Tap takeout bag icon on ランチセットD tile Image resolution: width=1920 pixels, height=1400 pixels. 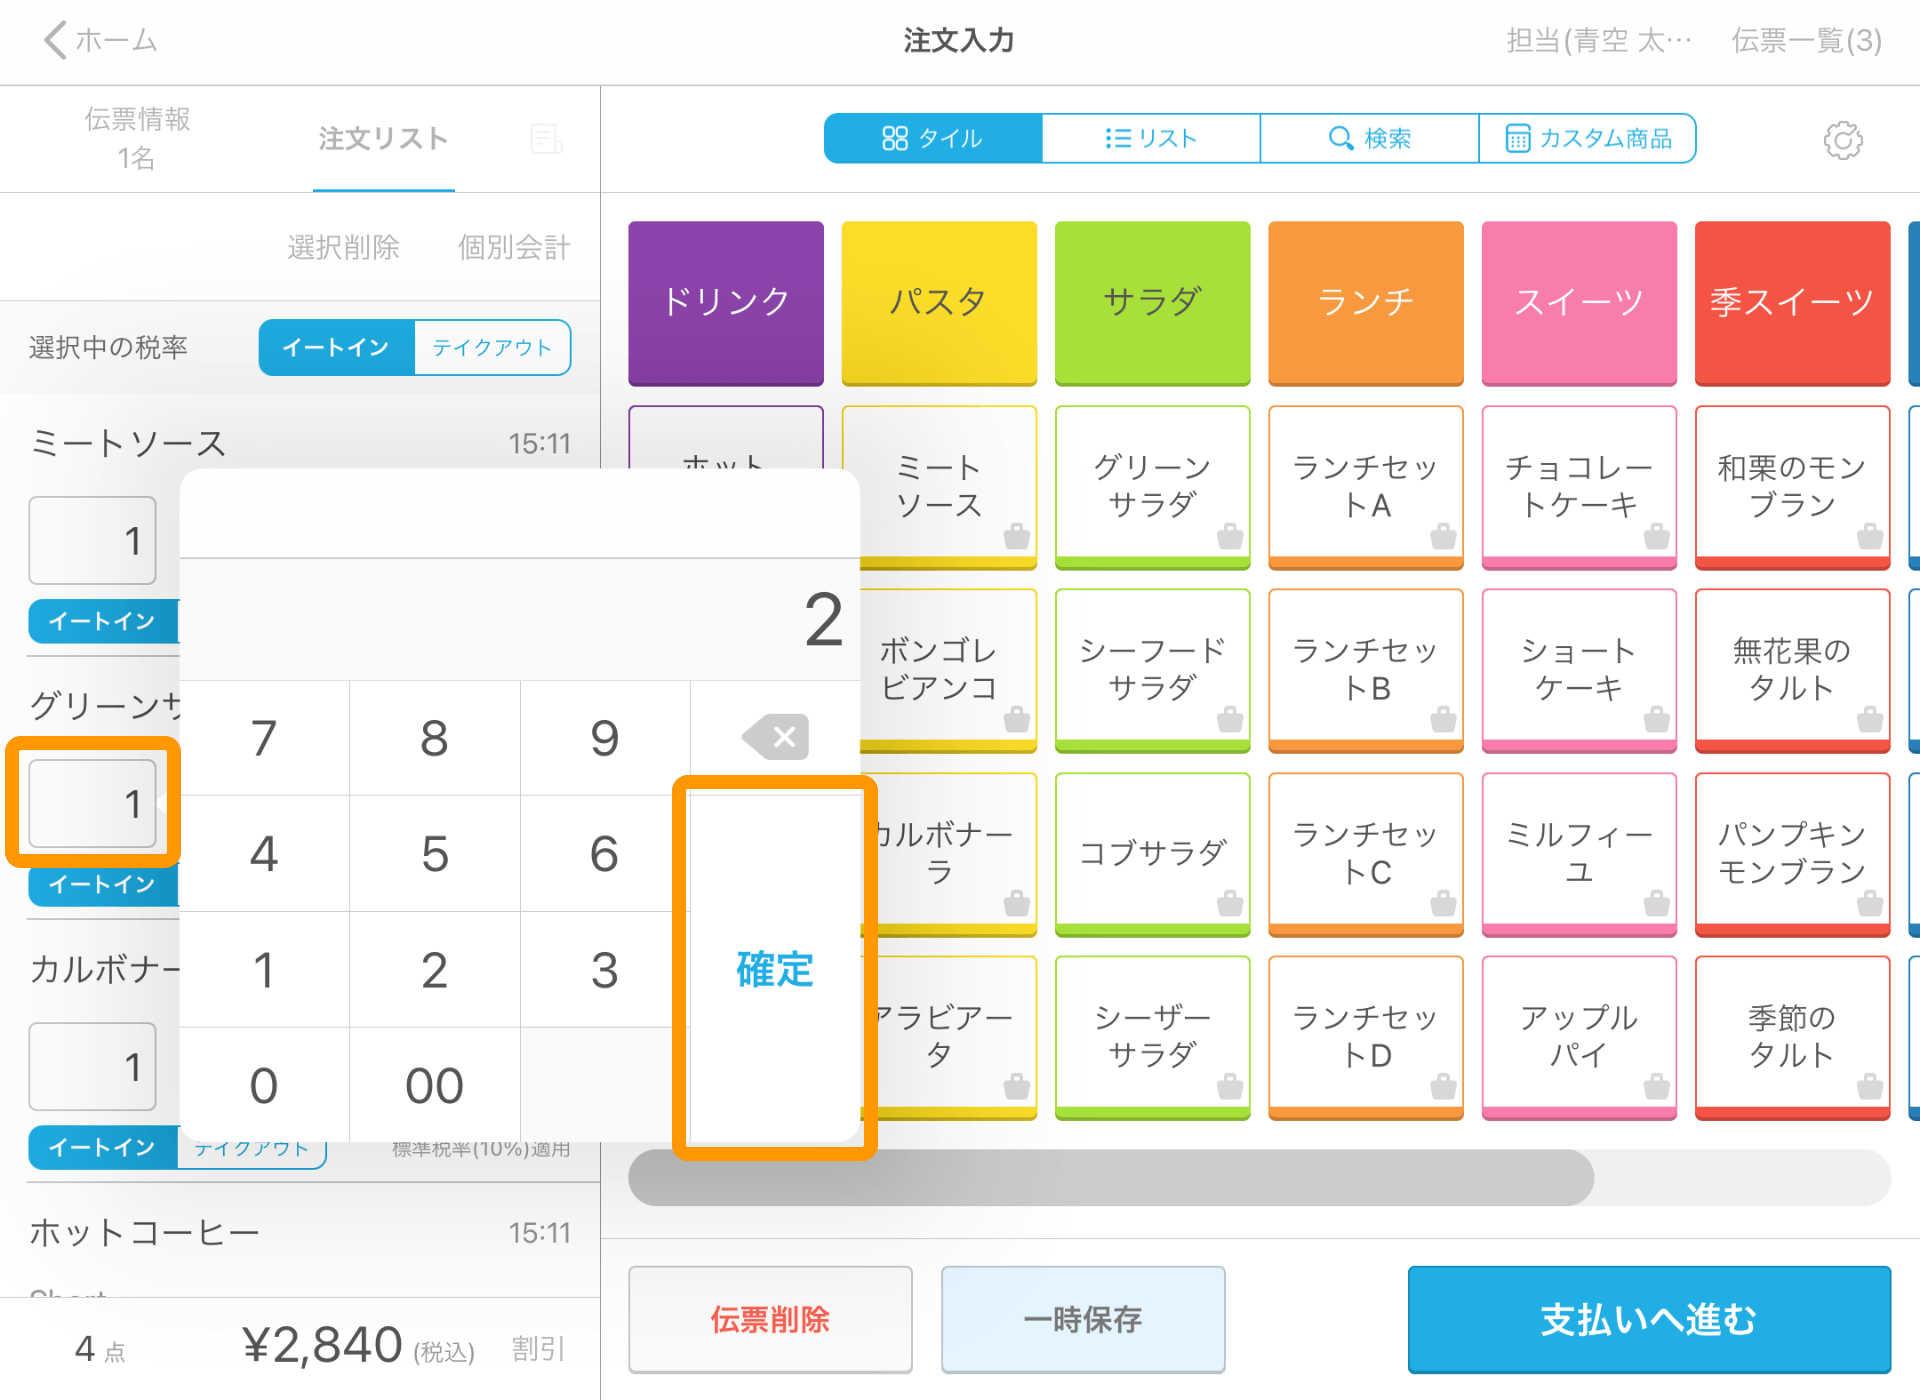point(1443,1086)
